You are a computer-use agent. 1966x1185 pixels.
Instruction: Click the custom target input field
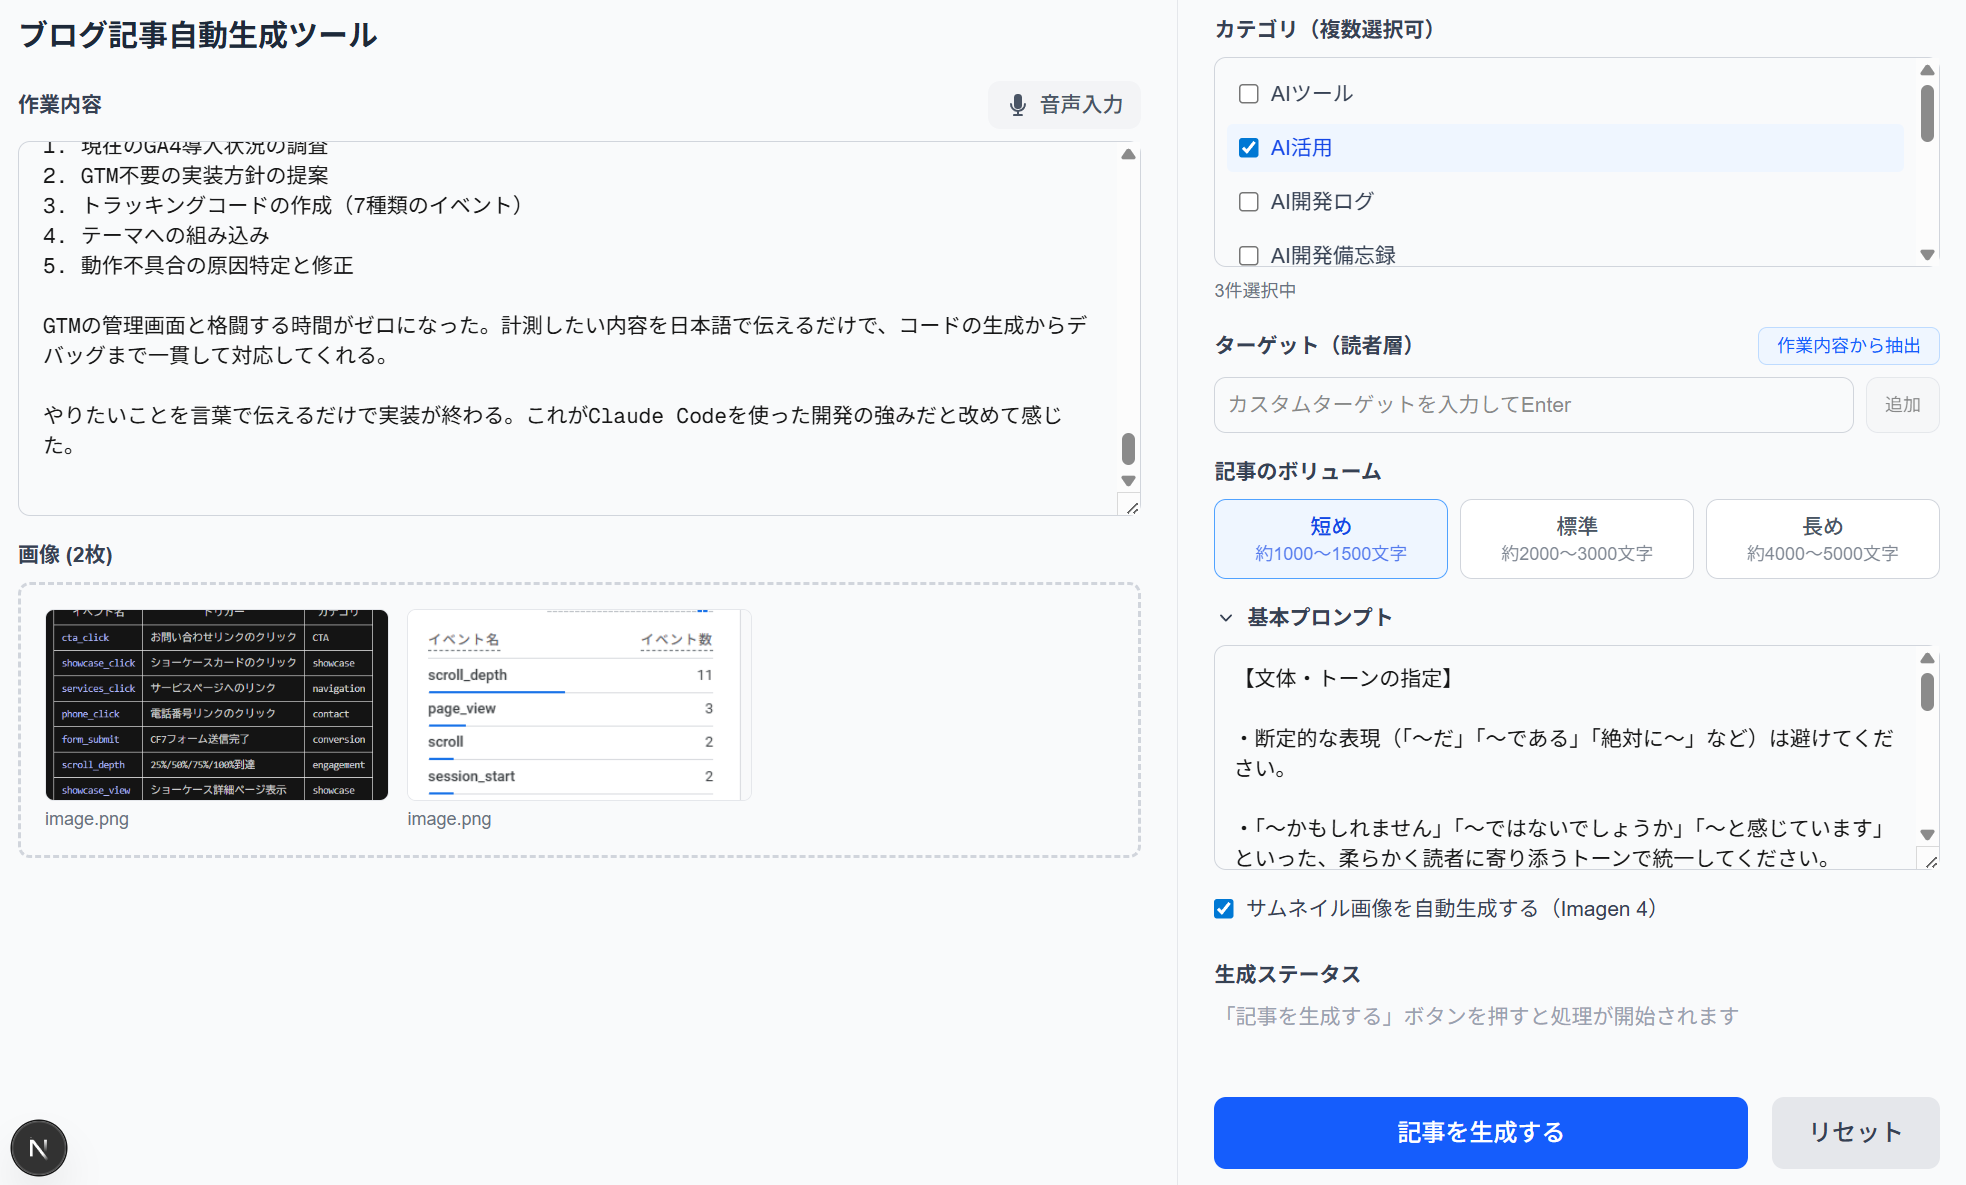tap(1533, 405)
